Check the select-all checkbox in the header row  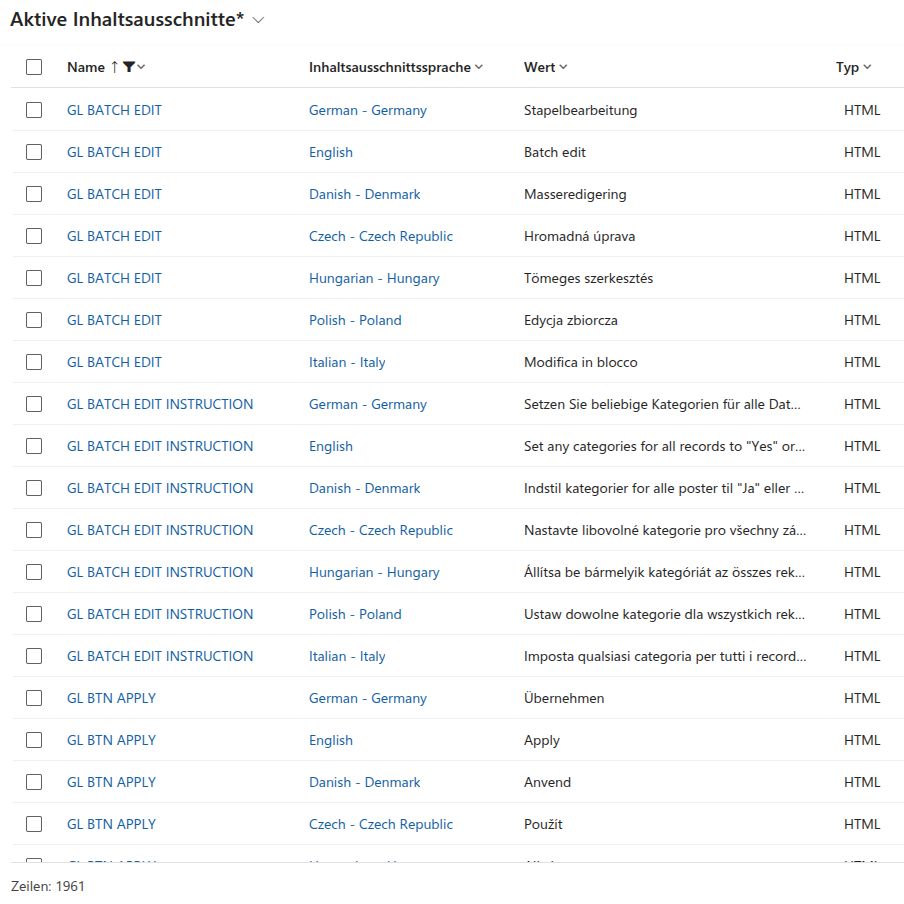(x=34, y=67)
